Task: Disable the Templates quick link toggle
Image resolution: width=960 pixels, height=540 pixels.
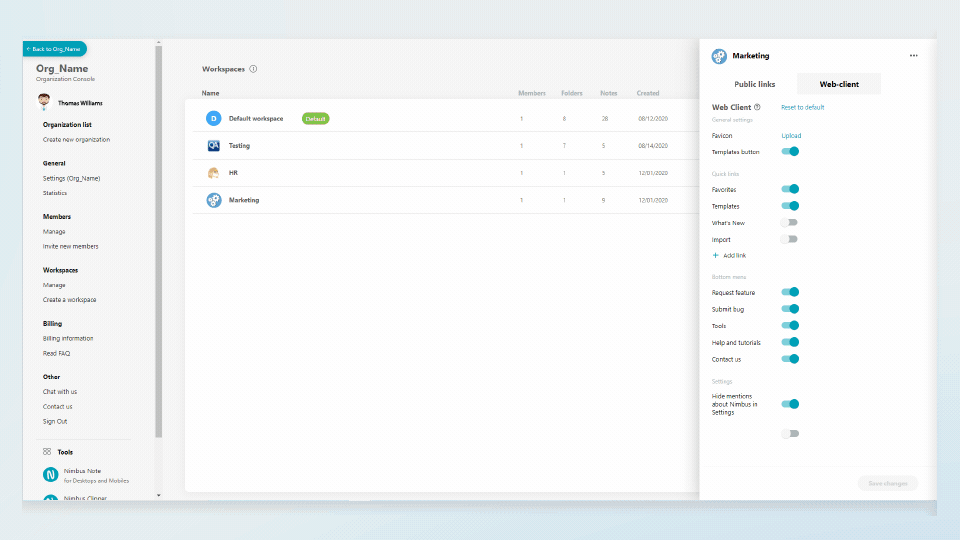Action: click(790, 206)
